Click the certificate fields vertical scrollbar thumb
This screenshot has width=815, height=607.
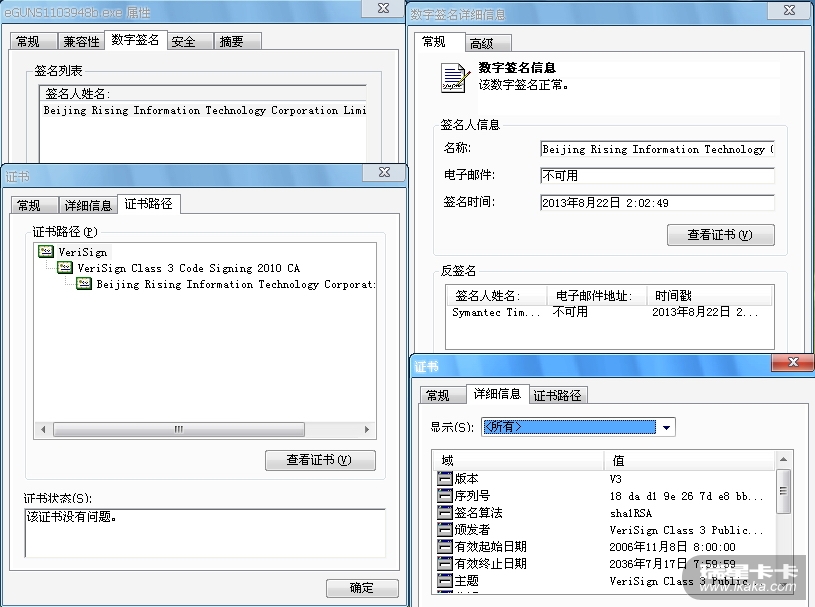[783, 491]
